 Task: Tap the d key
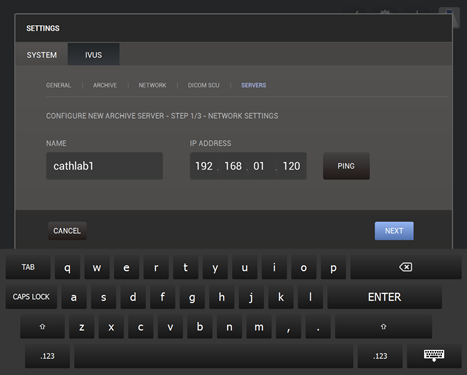[133, 297]
